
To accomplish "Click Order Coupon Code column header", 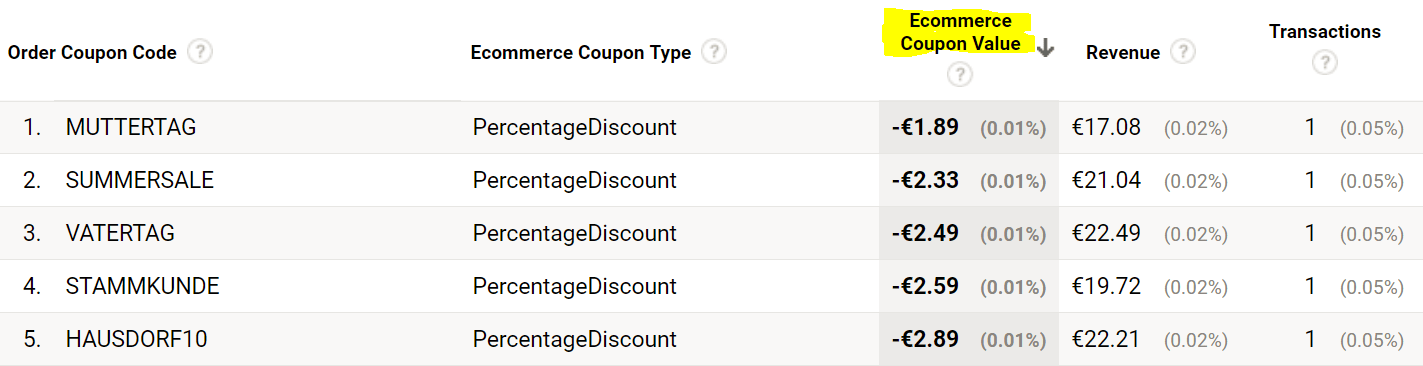I will pos(92,52).
